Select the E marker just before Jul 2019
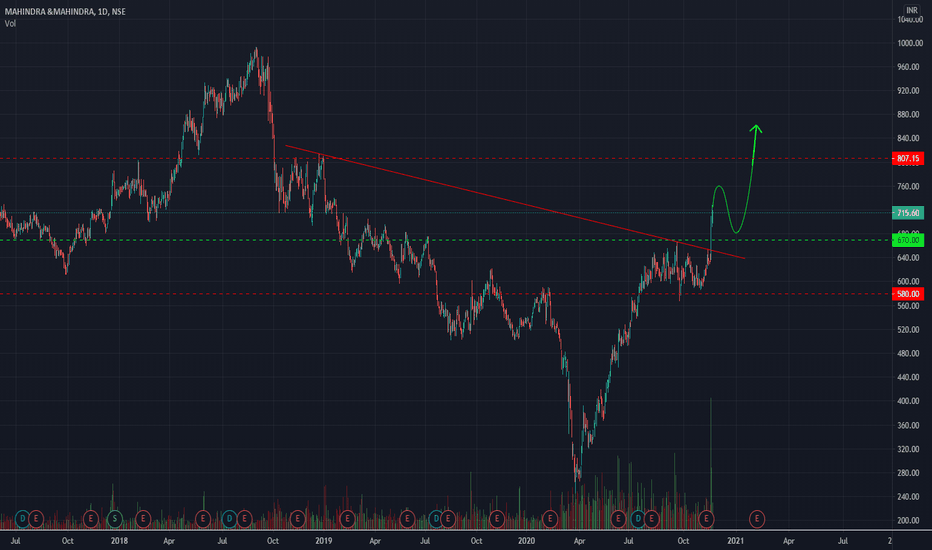 click(x=407, y=519)
